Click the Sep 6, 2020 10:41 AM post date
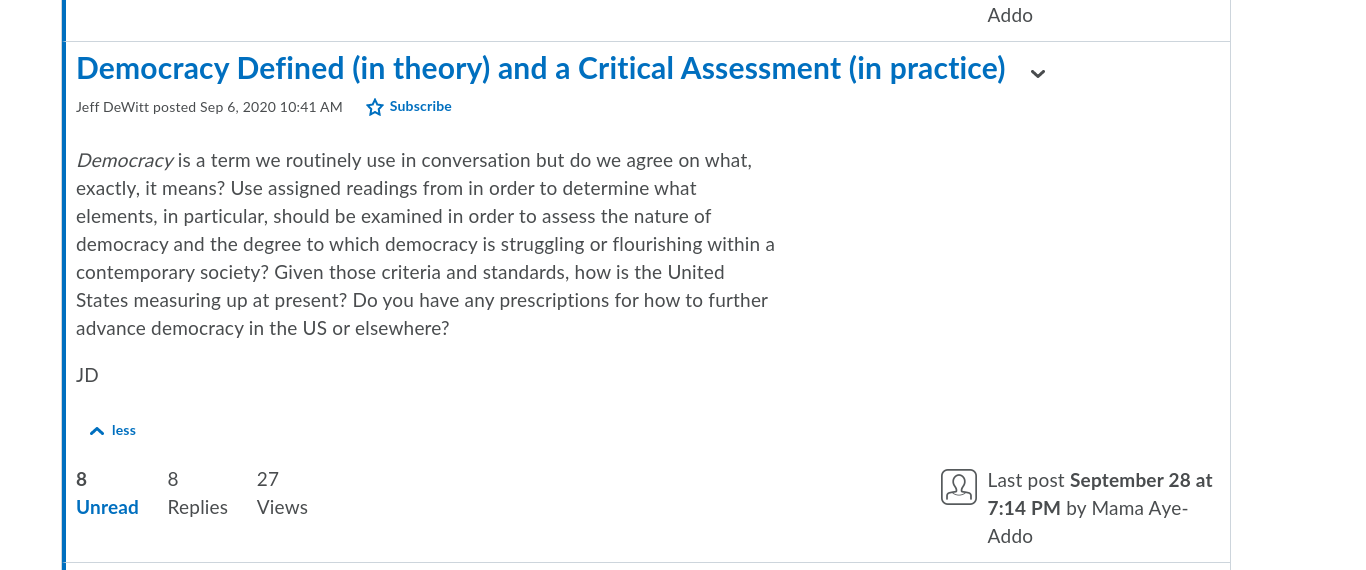Image resolution: width=1366 pixels, height=570 pixels. [x=271, y=107]
